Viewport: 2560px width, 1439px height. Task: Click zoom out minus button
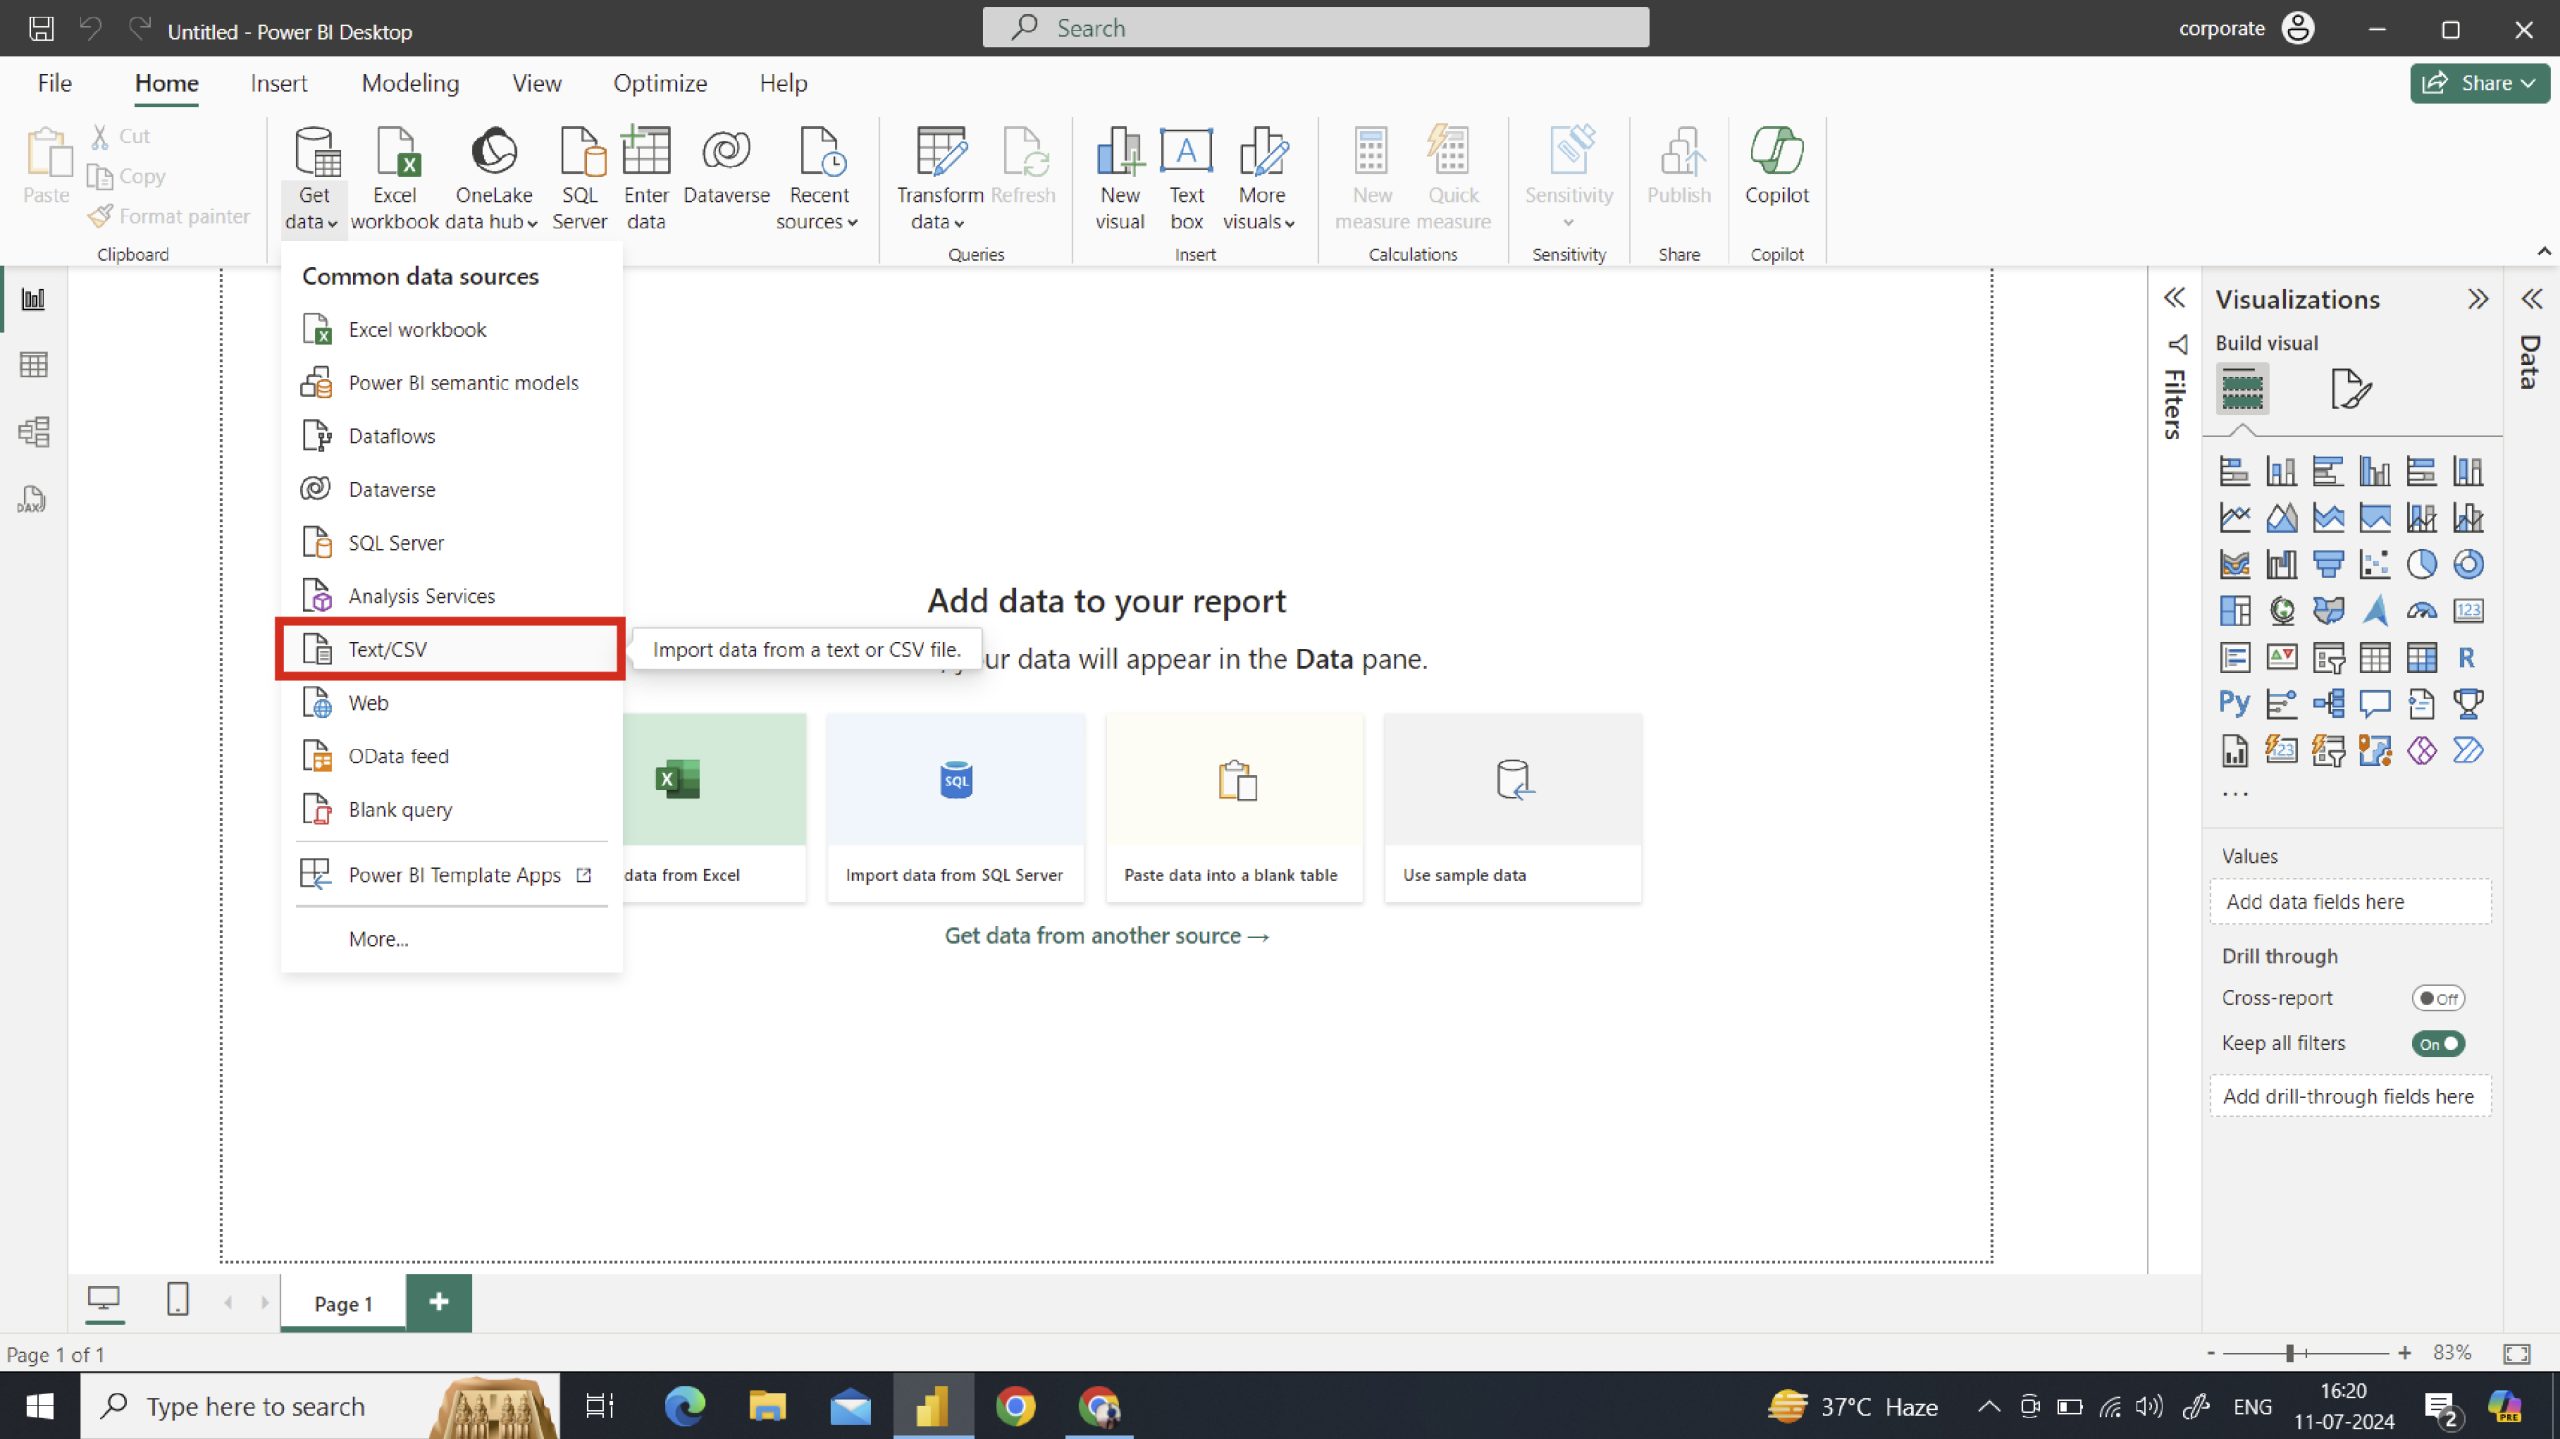click(2211, 1353)
